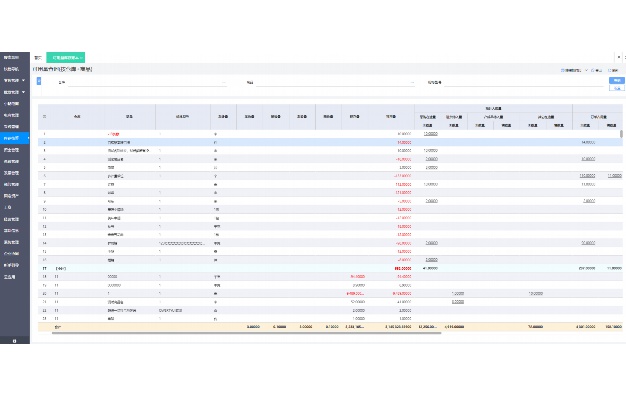Click the vertical scrollbar thumb at table right
This screenshot has width=626, height=396.
point(621,134)
